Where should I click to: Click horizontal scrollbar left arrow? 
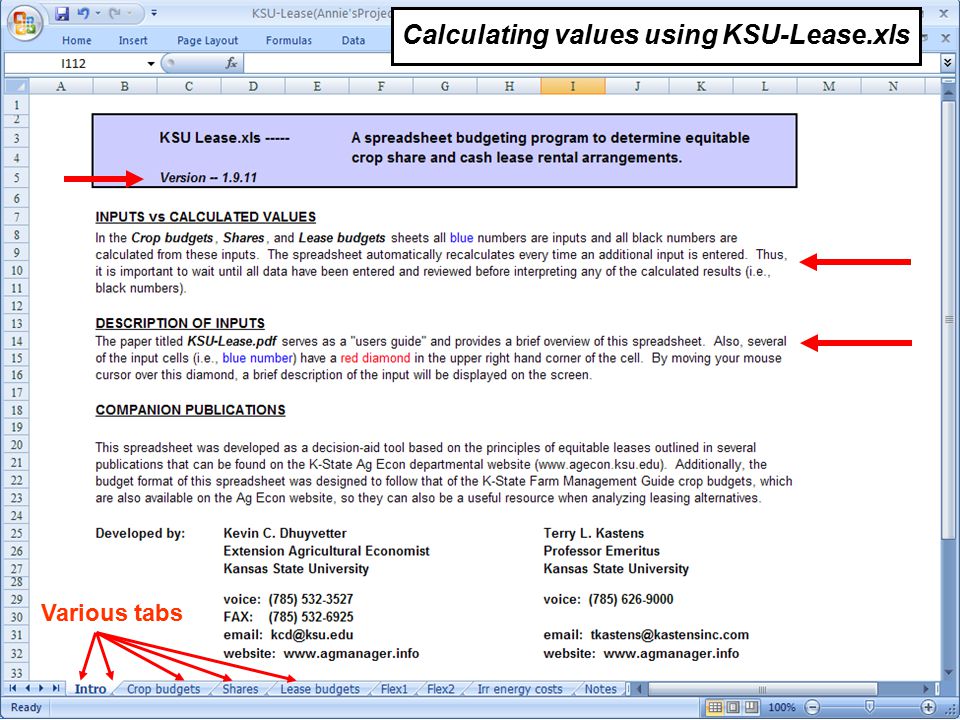640,689
